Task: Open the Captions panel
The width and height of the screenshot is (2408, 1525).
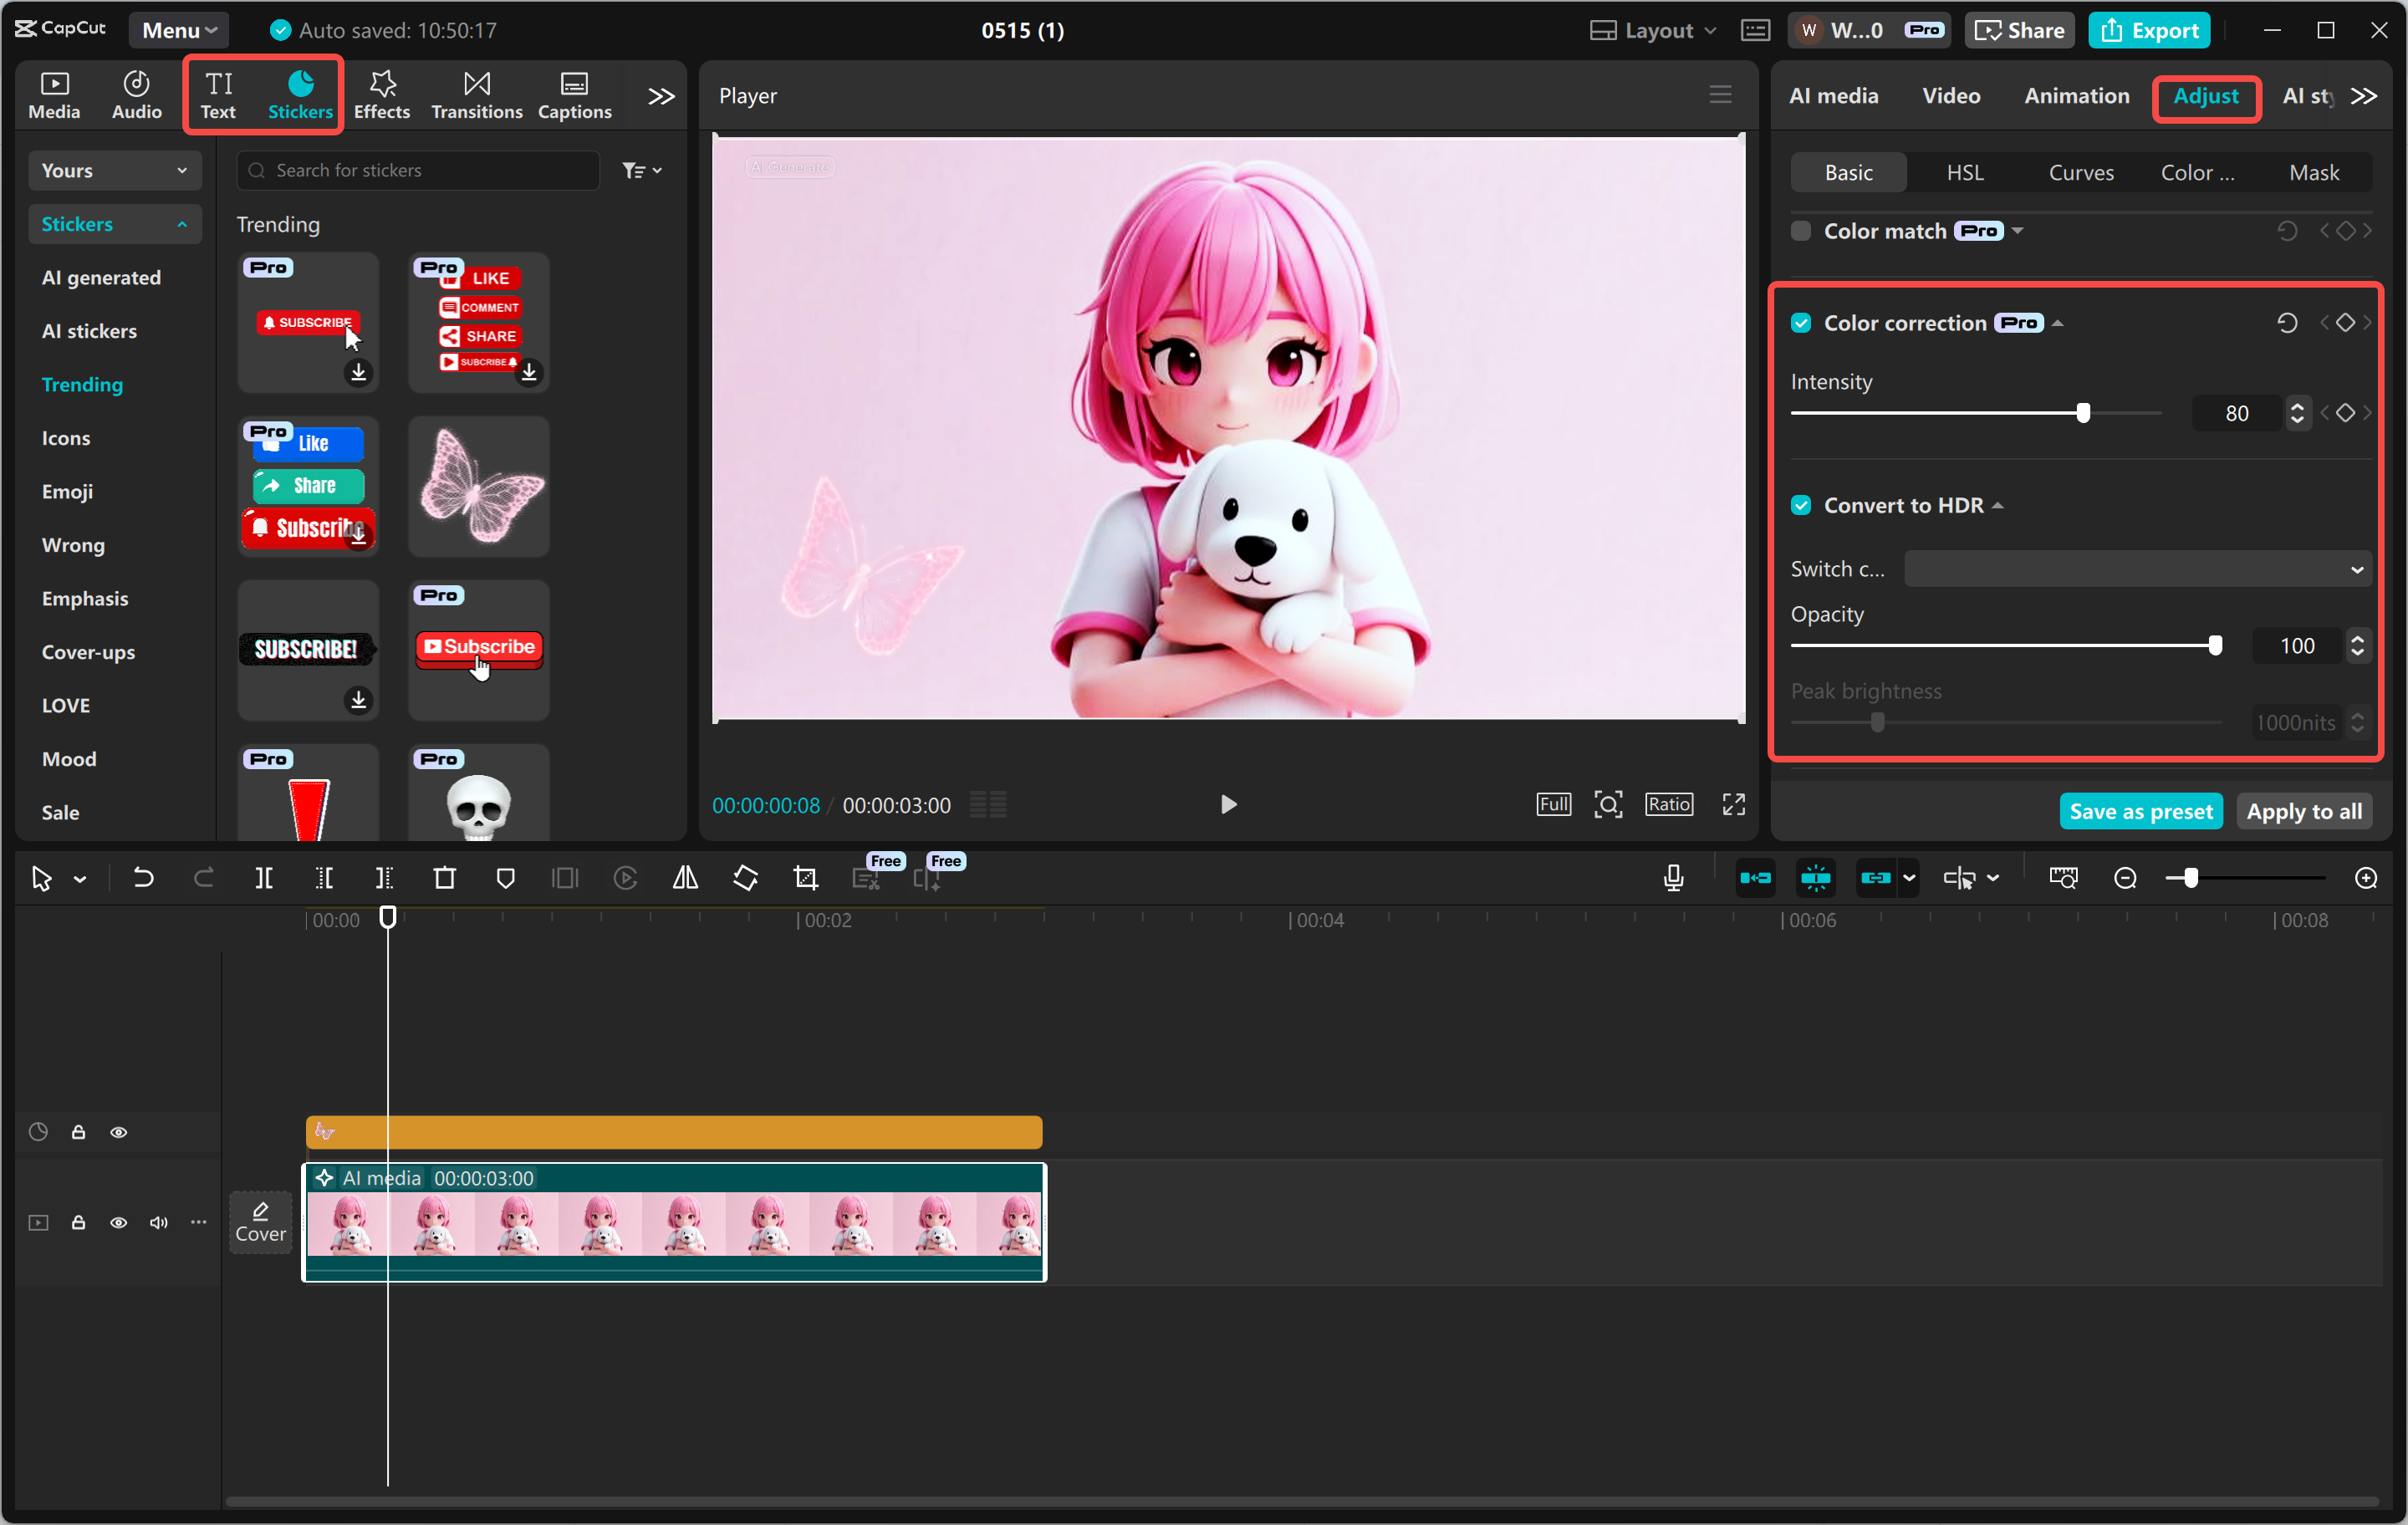Action: (x=574, y=96)
